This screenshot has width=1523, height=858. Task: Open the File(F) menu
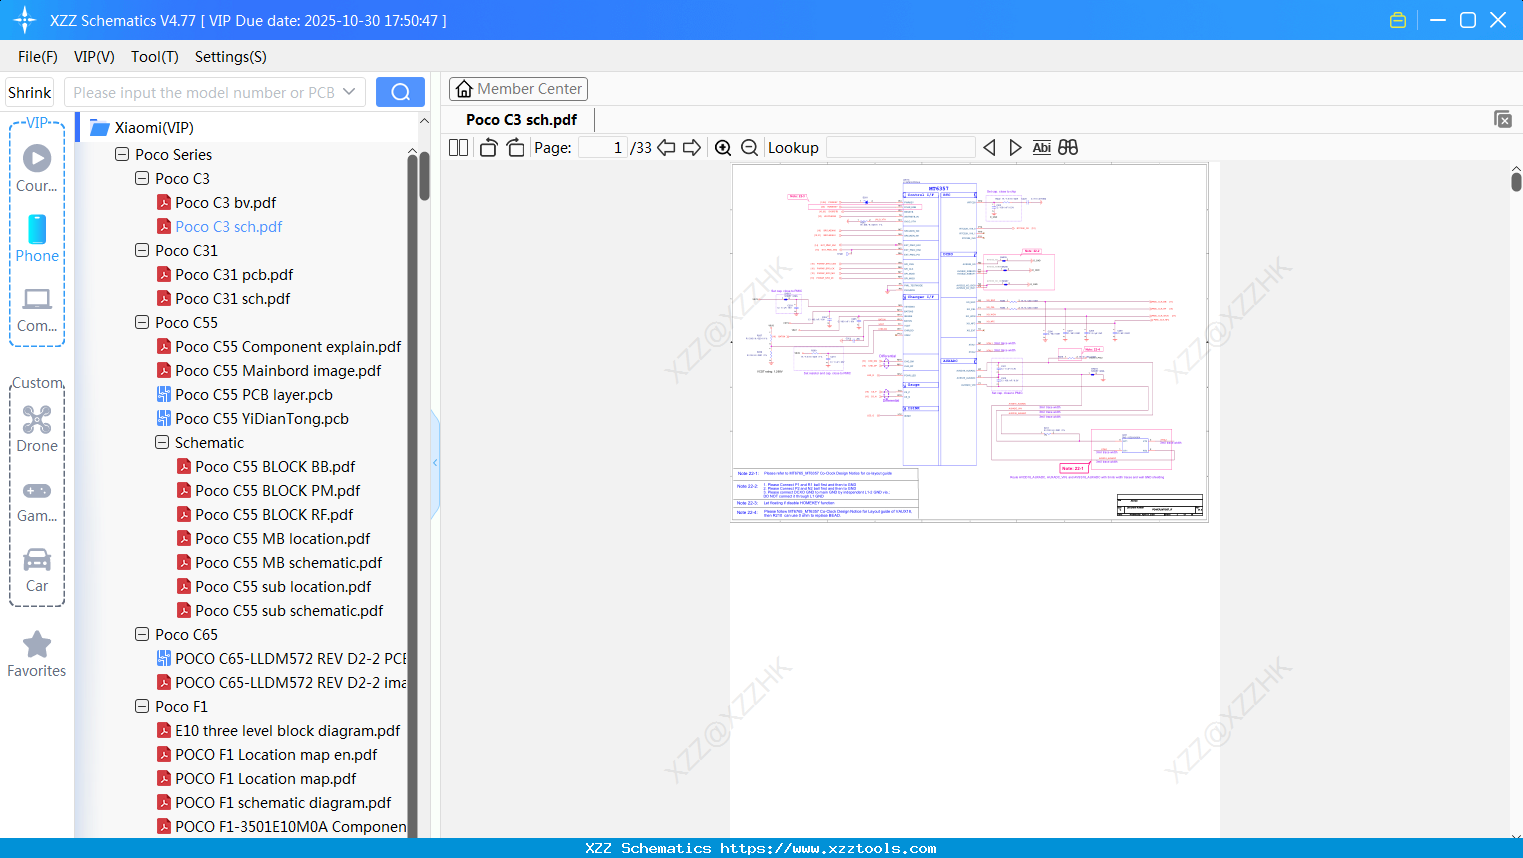[38, 57]
